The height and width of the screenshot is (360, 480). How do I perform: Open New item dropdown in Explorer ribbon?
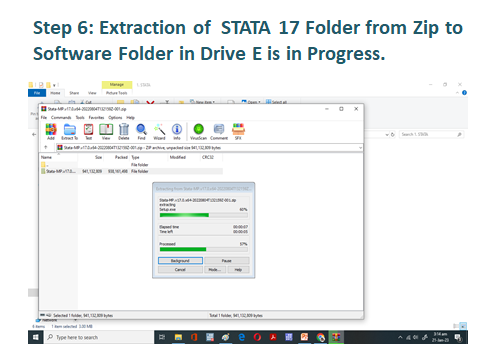pyautogui.click(x=203, y=102)
